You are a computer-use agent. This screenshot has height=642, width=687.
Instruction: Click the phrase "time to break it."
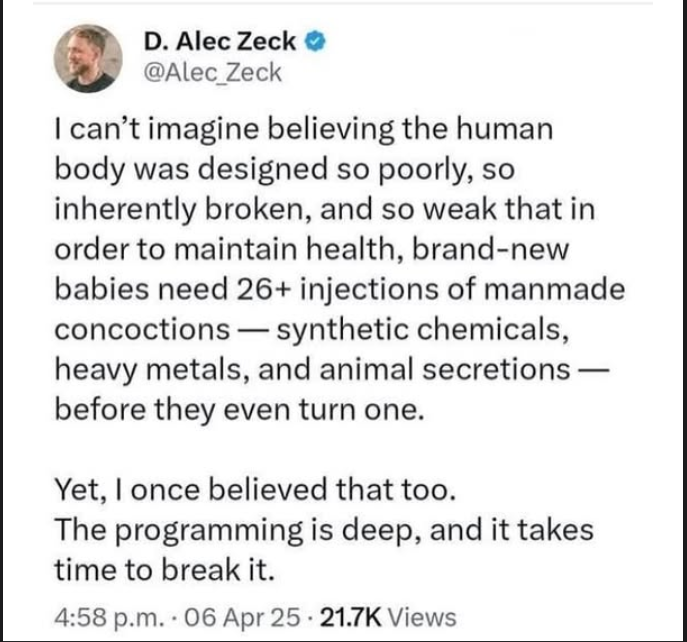tap(163, 567)
